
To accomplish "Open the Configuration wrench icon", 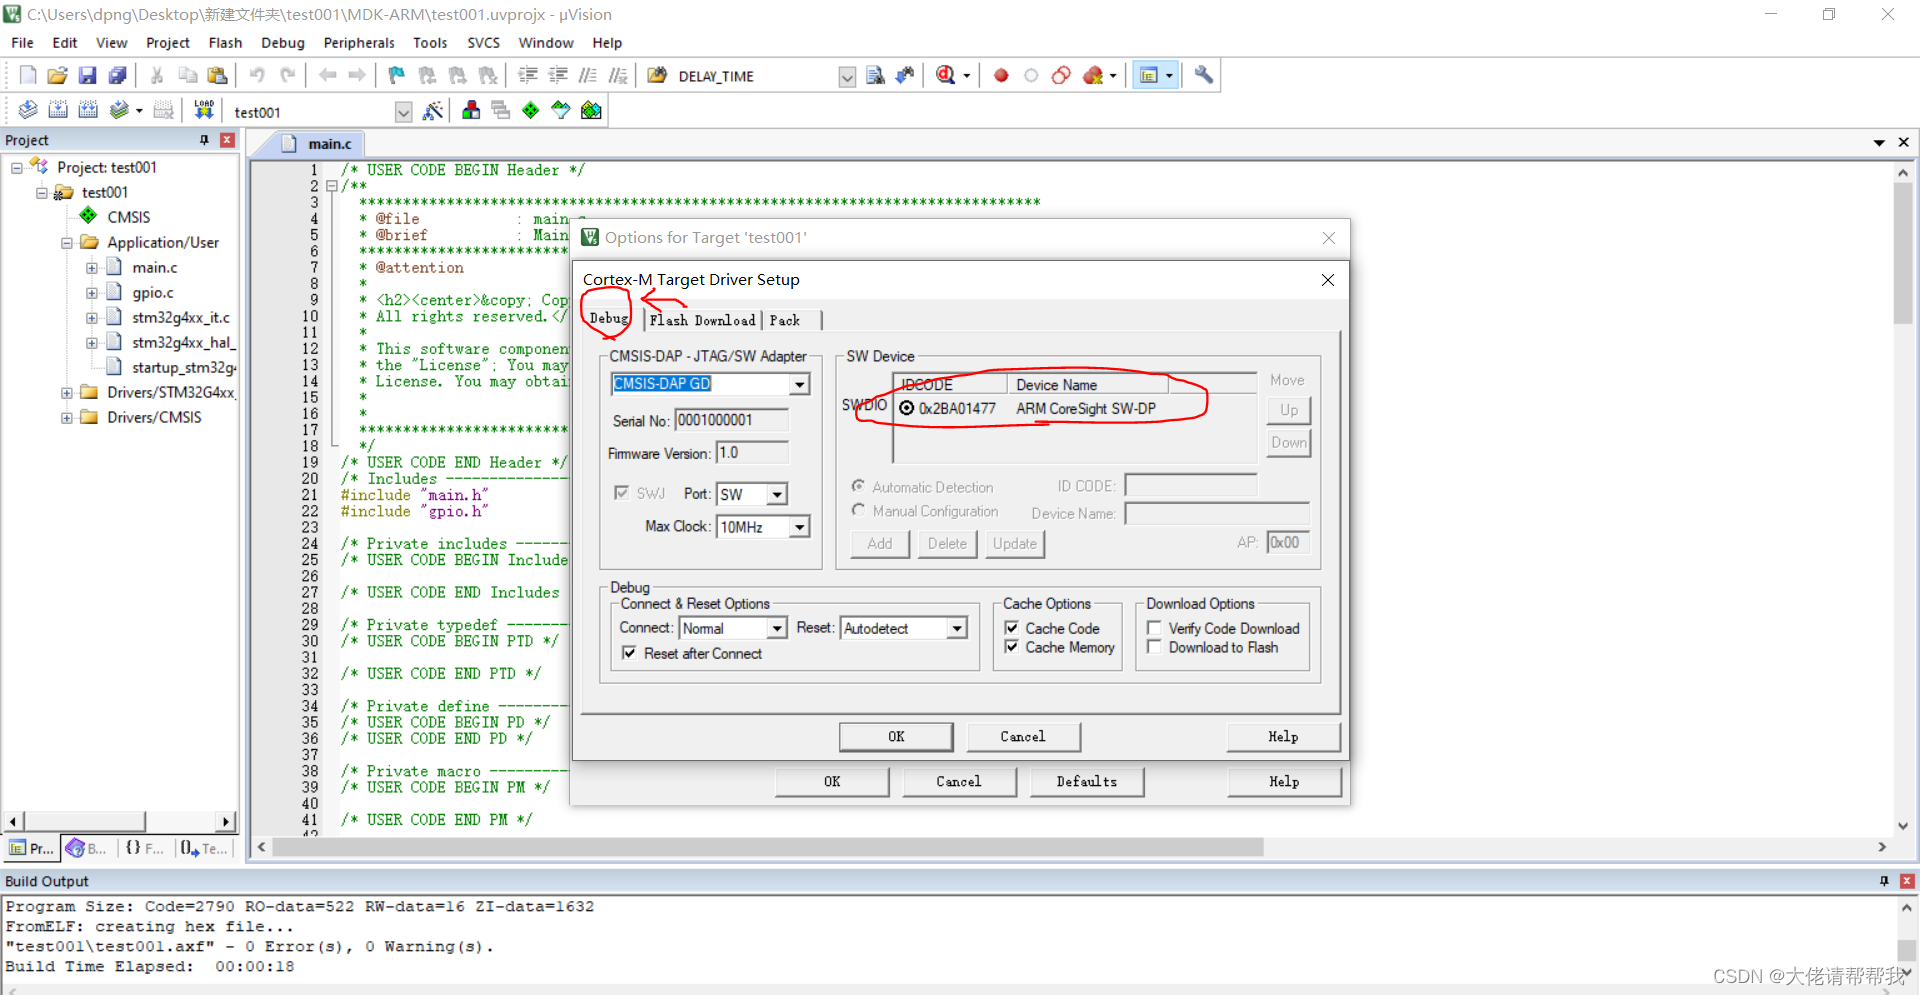I will pyautogui.click(x=1204, y=75).
